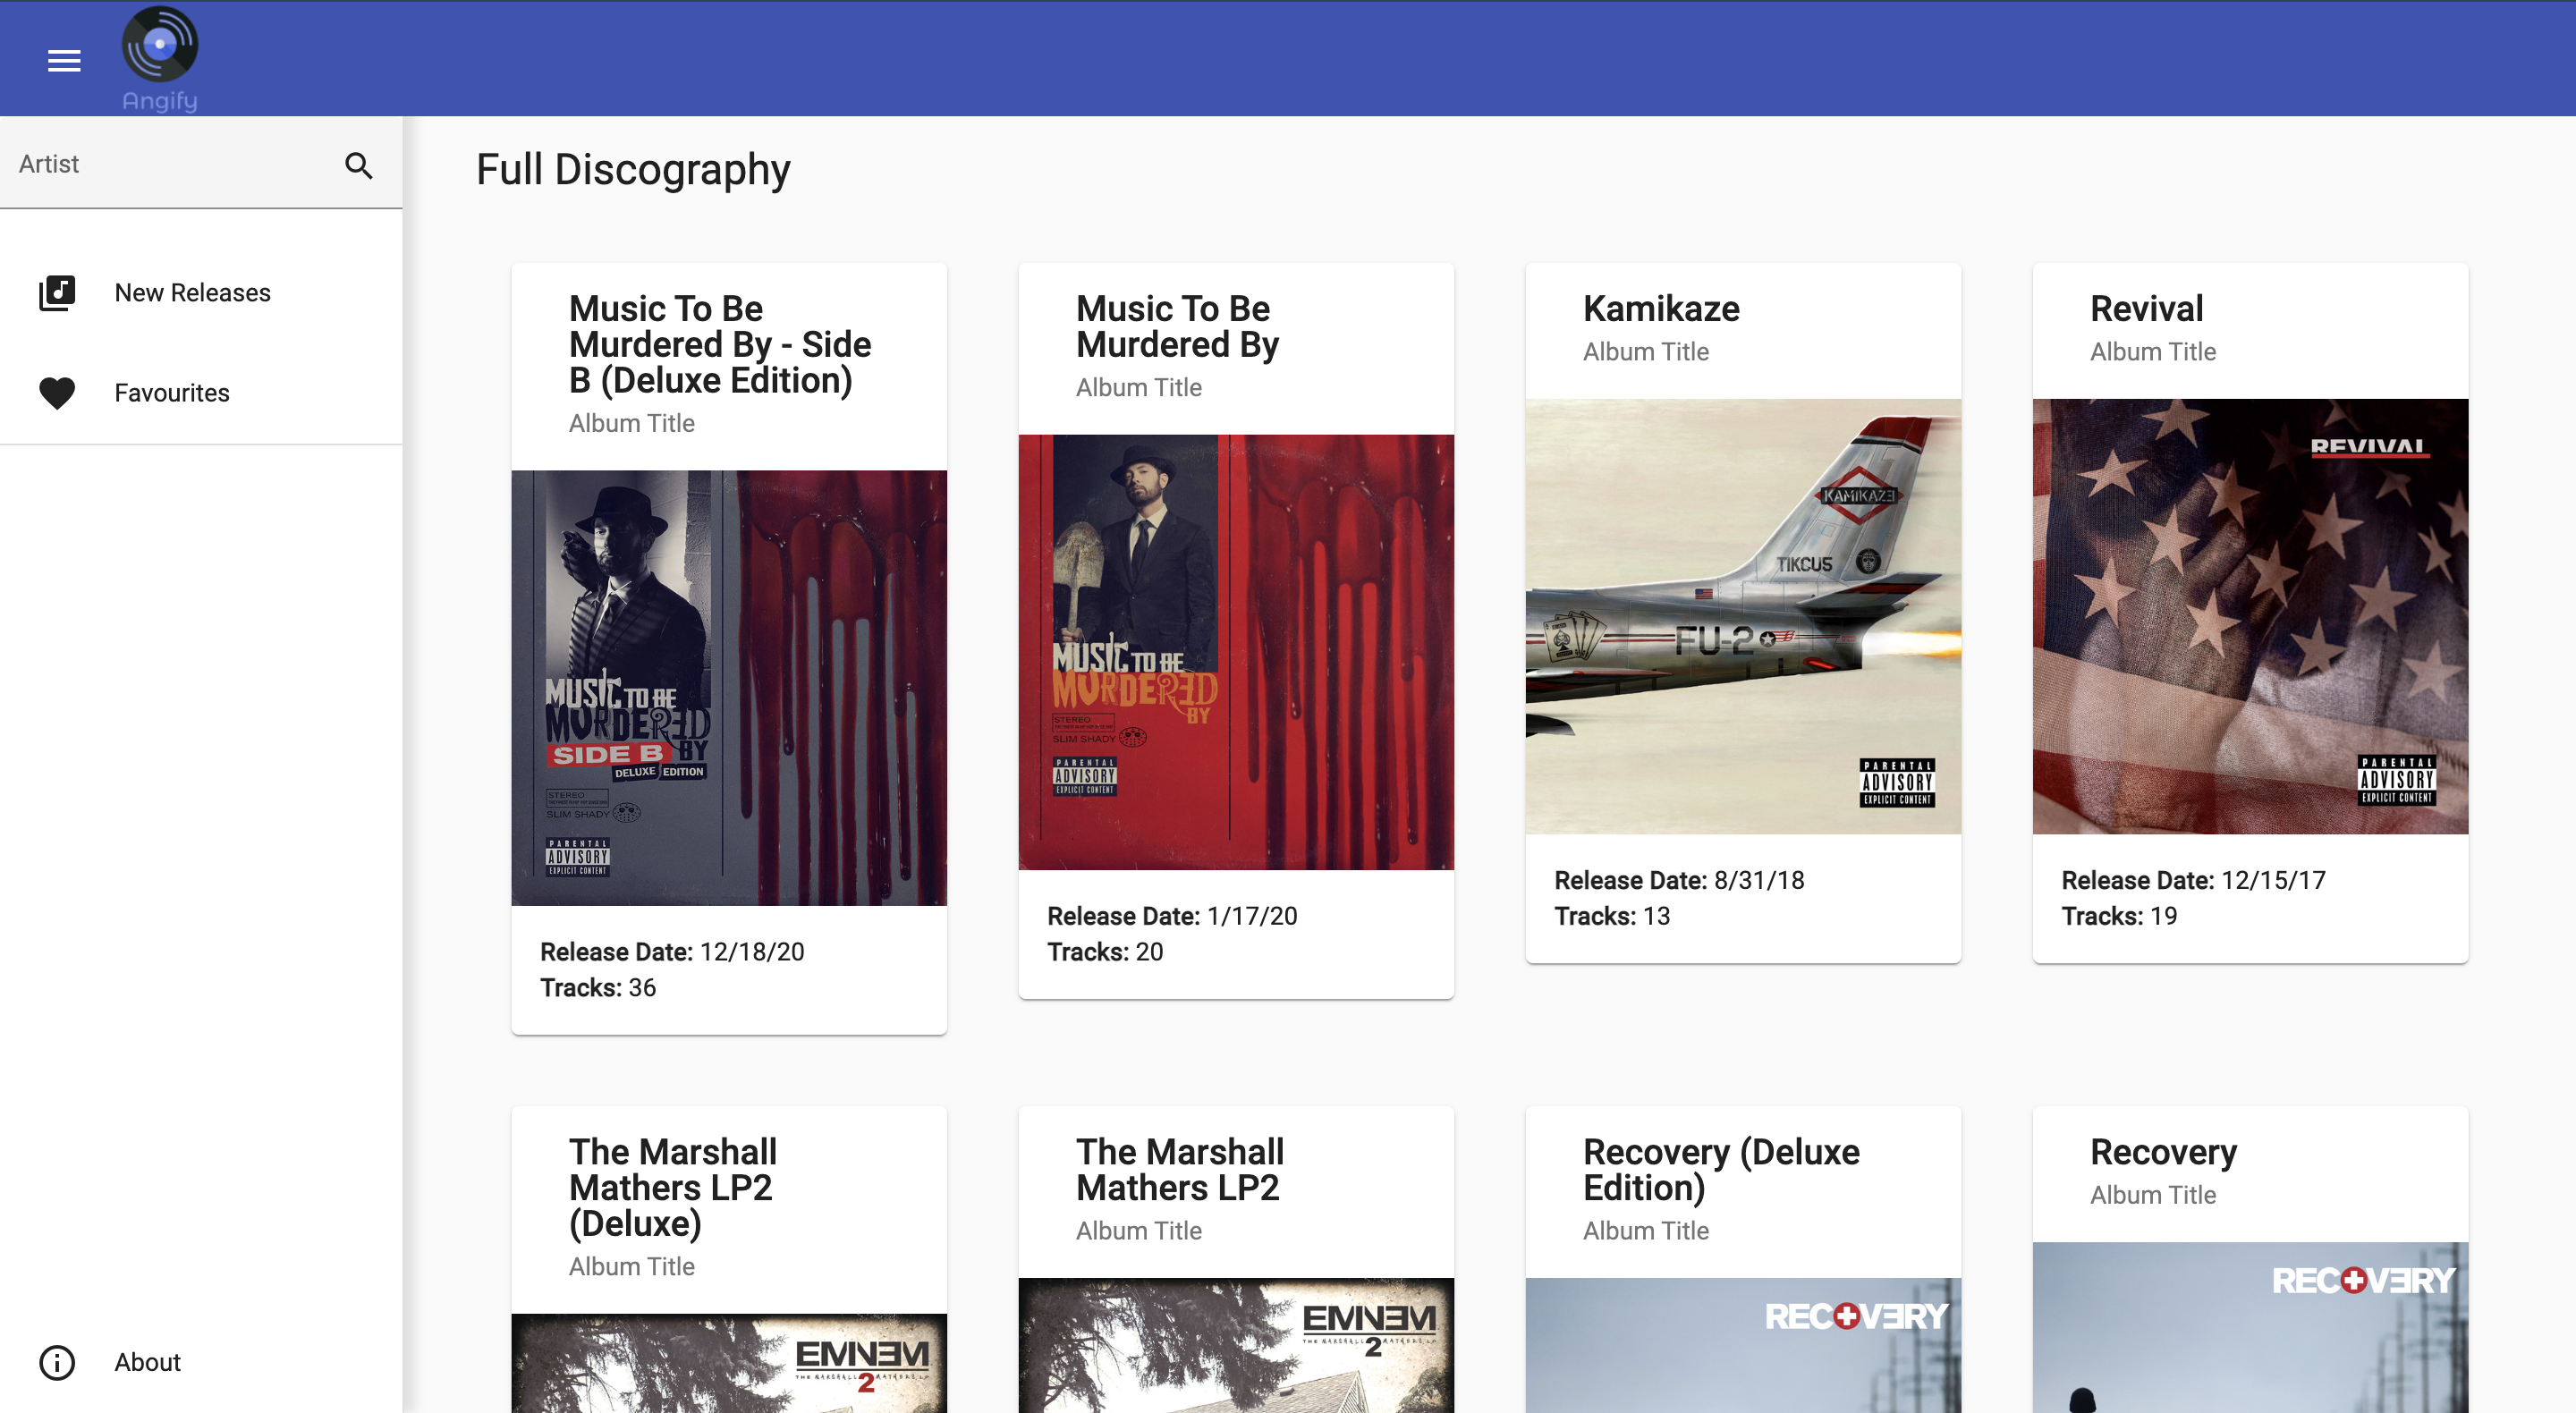2576x1413 pixels.
Task: Open the About page link
Action: click(147, 1362)
